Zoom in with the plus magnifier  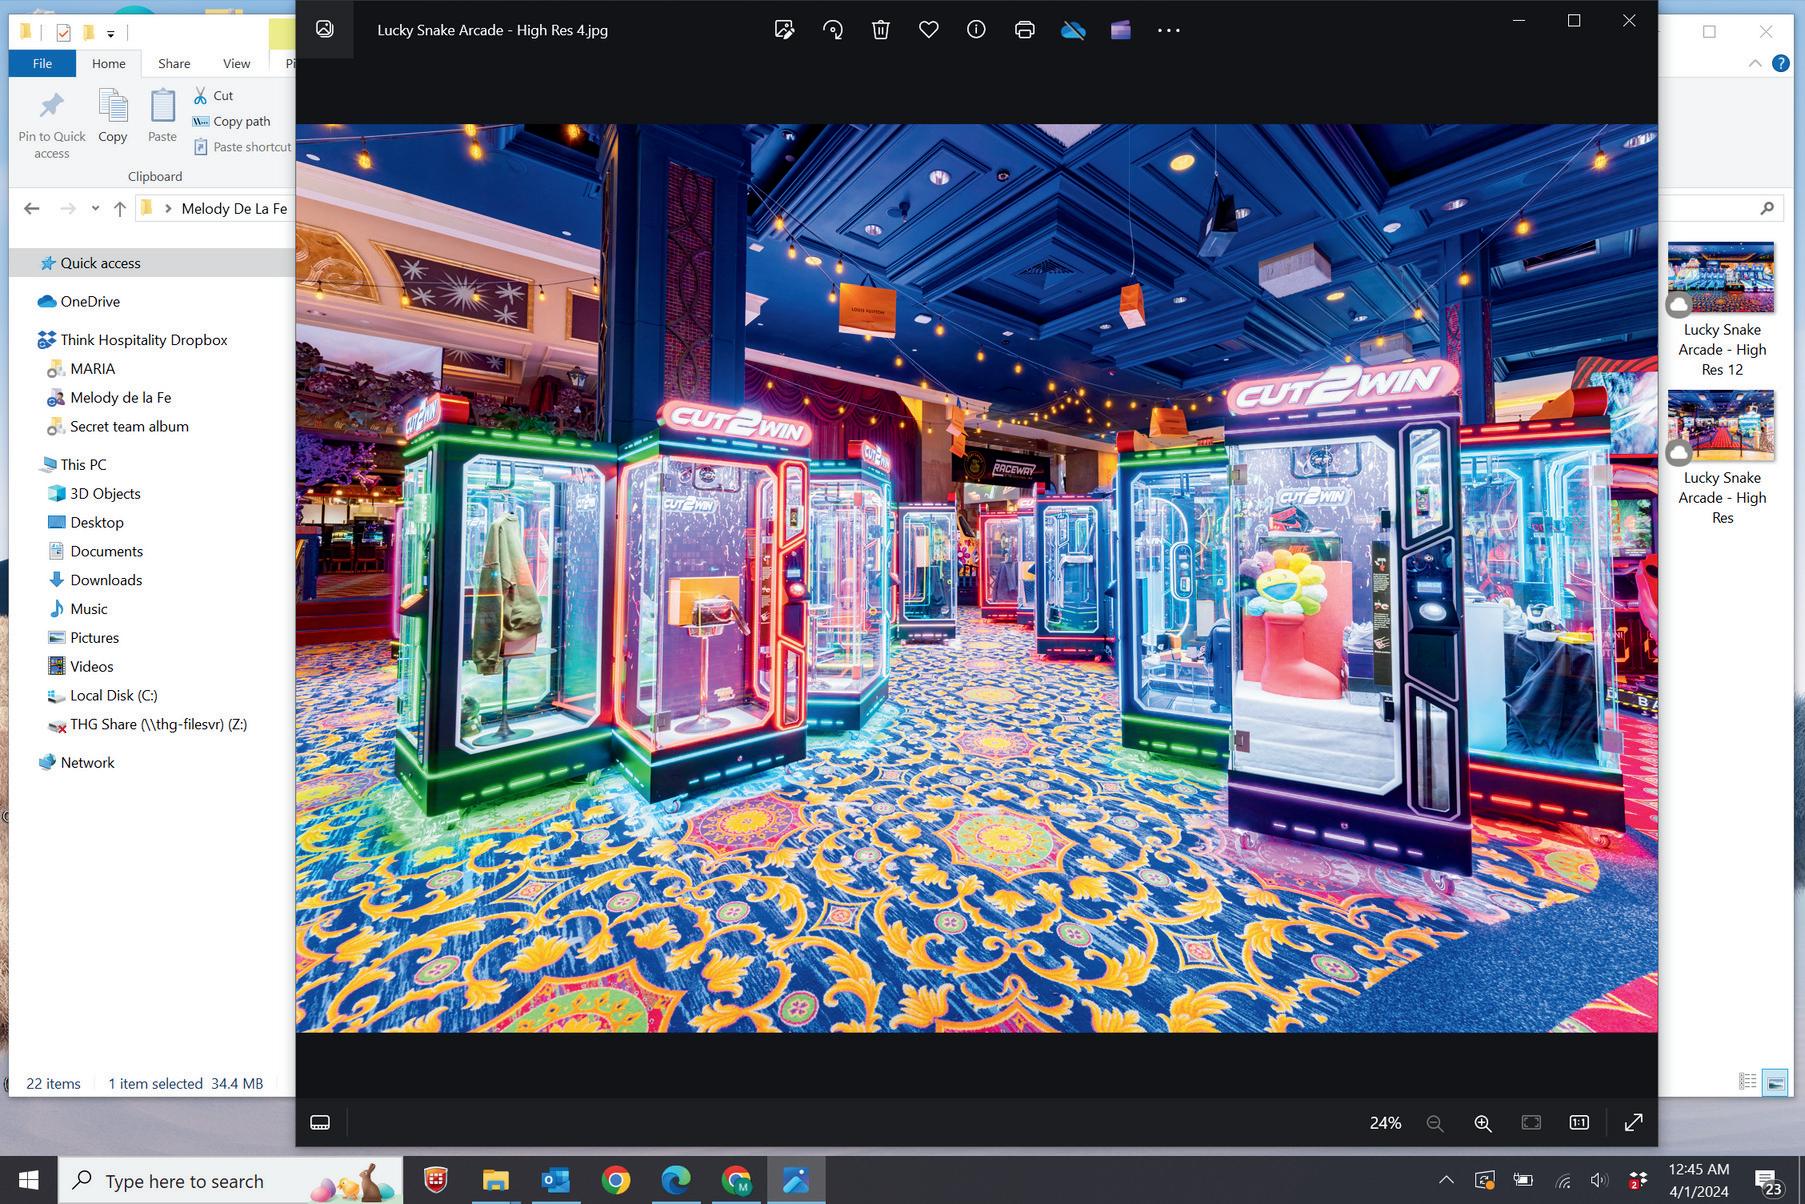tap(1483, 1123)
